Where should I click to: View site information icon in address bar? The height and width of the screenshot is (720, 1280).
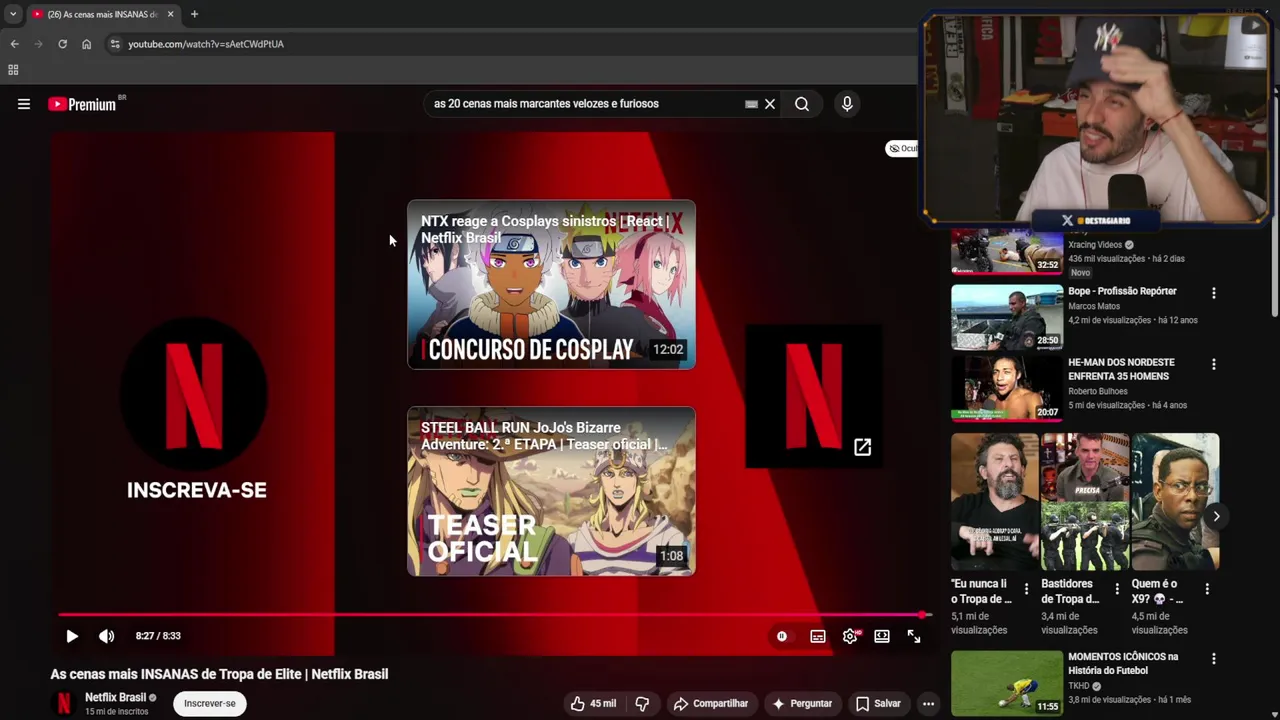(x=115, y=44)
